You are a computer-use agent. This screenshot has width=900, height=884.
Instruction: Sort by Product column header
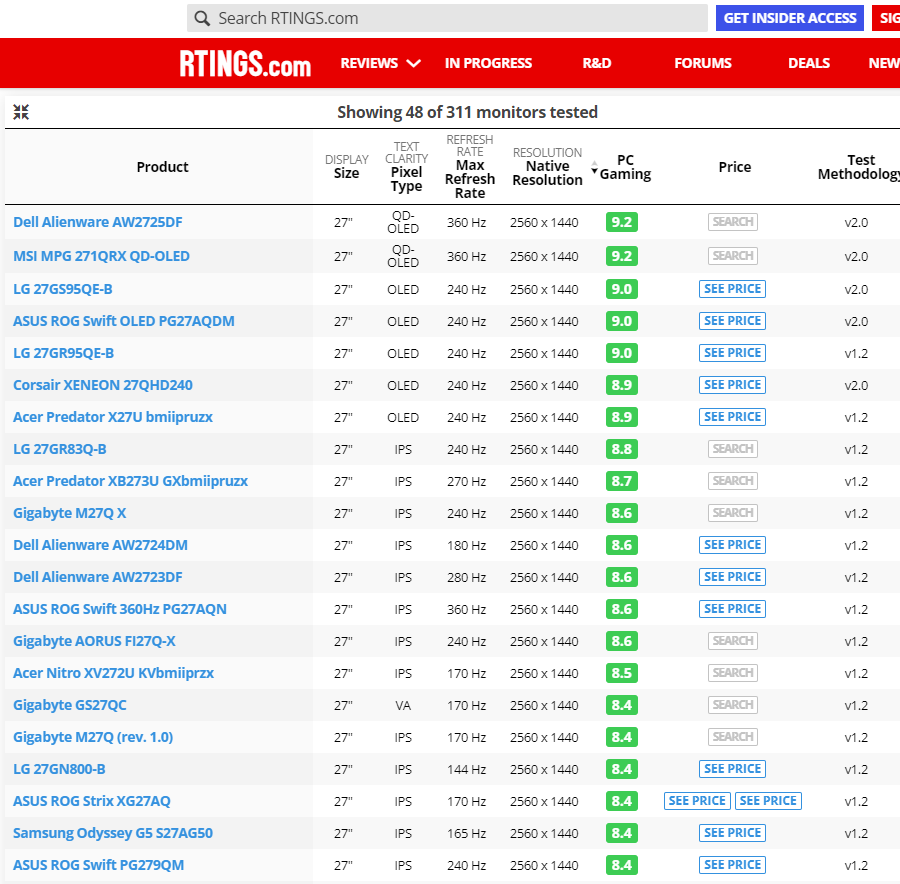point(162,167)
